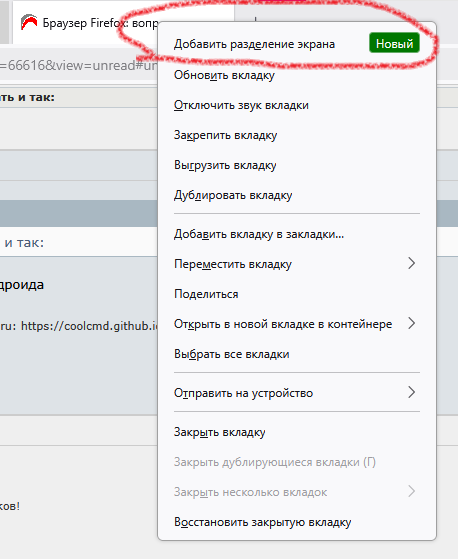Image resolution: width=458 pixels, height=559 pixels.
Task: Select "Закрепить вкладку" entry
Action: 297,135
